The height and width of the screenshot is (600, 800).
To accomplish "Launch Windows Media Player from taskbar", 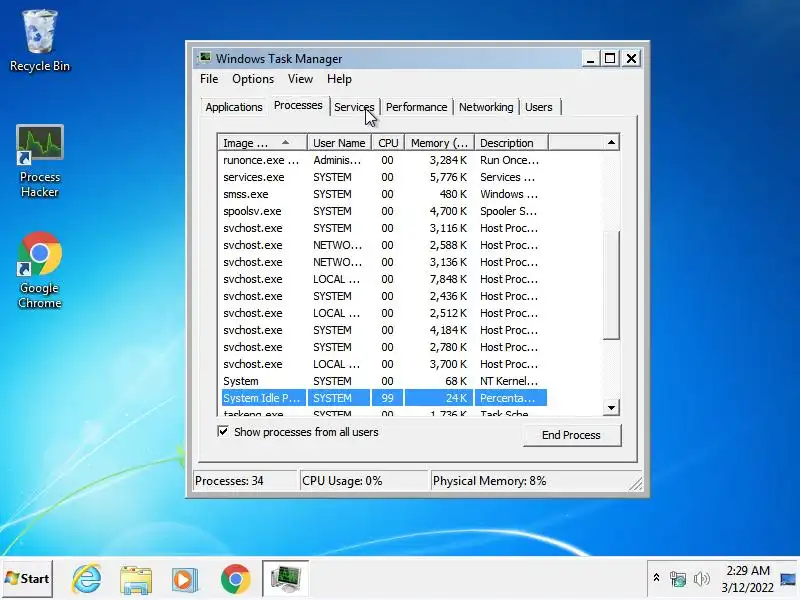I will click(x=185, y=579).
